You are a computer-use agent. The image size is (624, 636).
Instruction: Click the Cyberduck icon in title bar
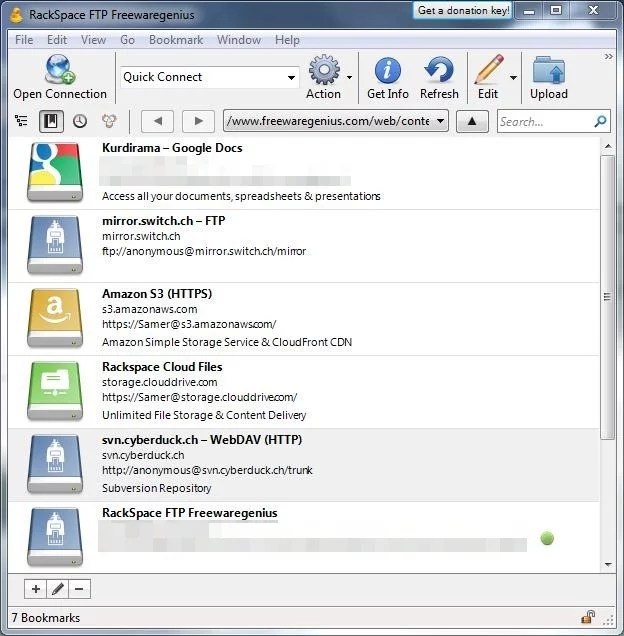17,15
